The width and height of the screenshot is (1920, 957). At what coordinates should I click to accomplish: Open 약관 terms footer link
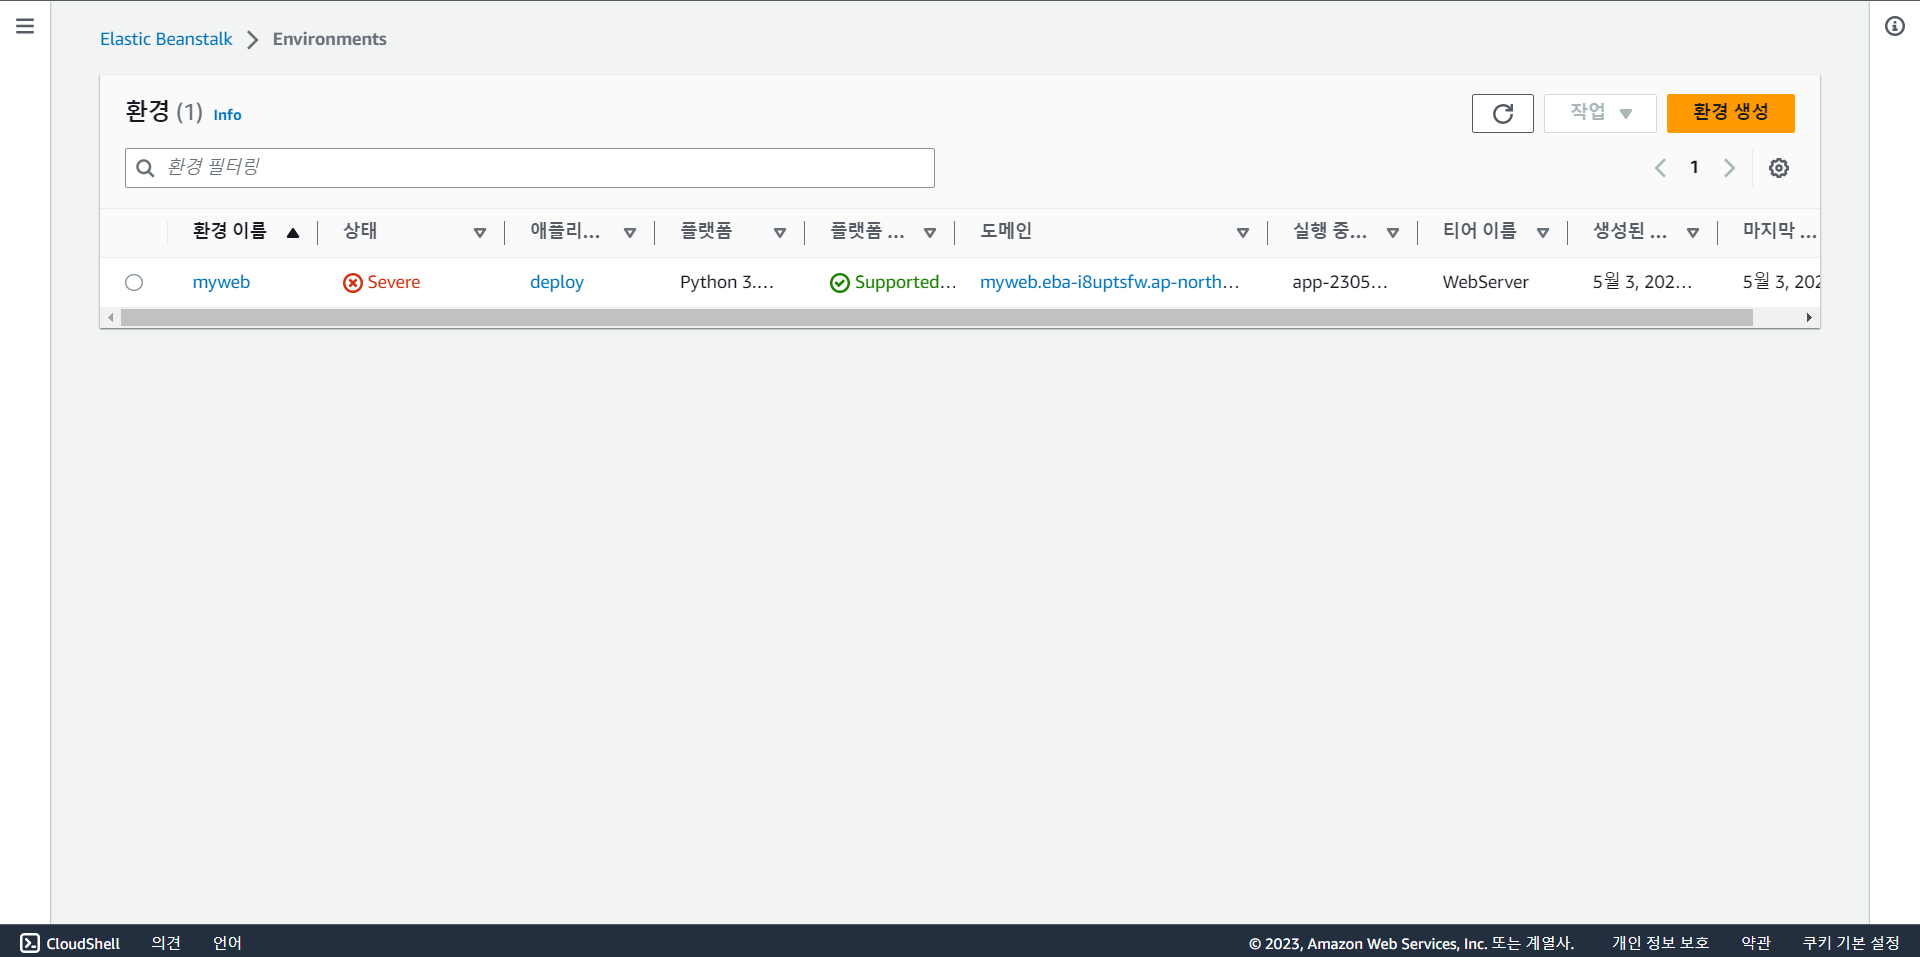[1756, 943]
